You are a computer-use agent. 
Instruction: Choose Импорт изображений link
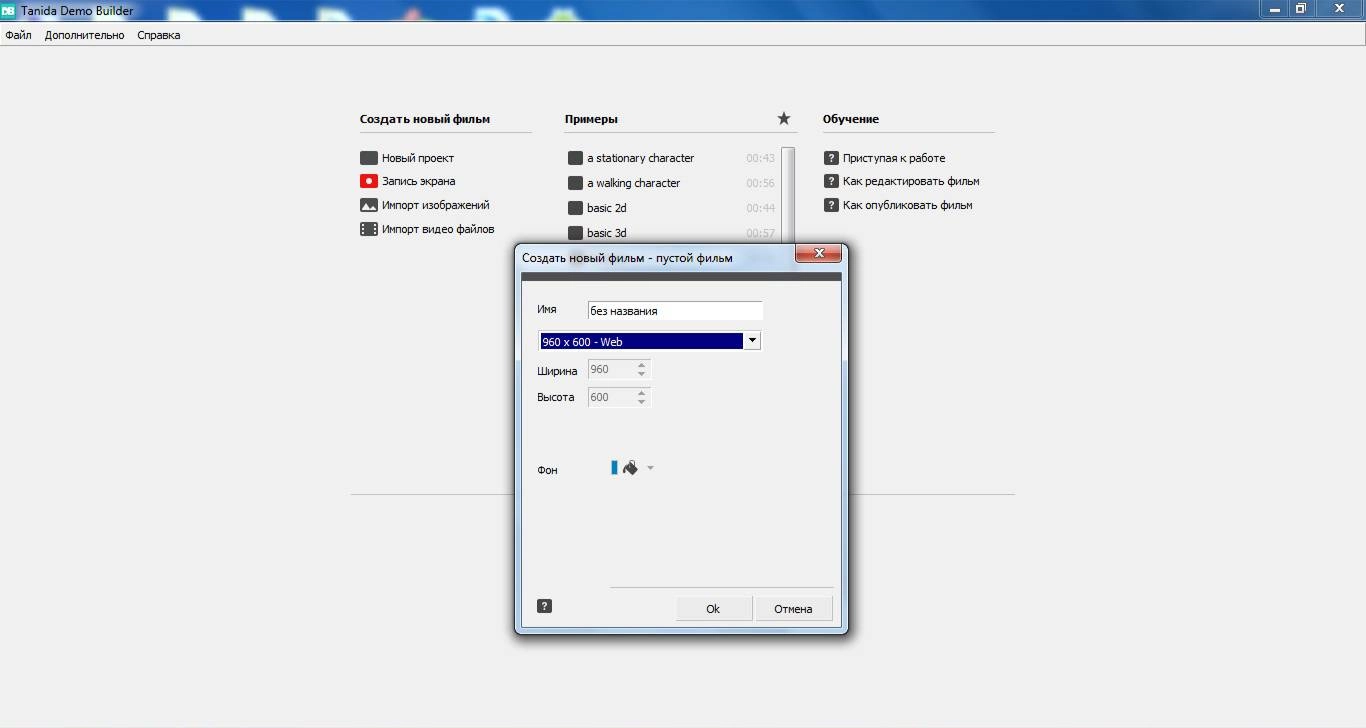436,205
